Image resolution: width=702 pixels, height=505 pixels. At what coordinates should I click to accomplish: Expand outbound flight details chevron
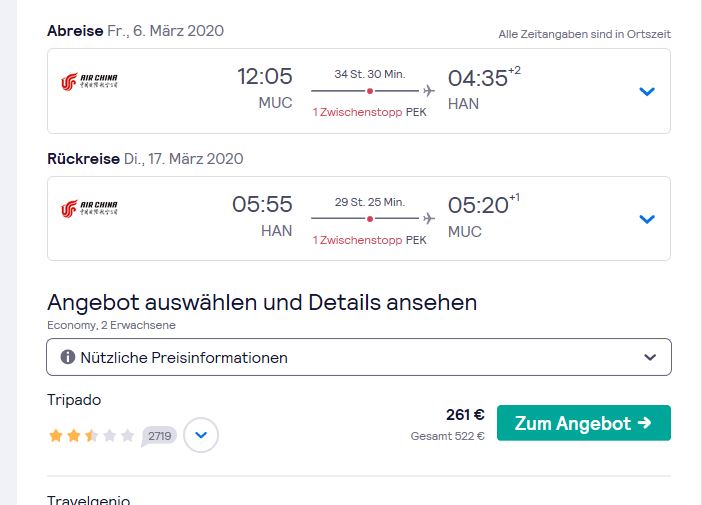click(x=647, y=91)
